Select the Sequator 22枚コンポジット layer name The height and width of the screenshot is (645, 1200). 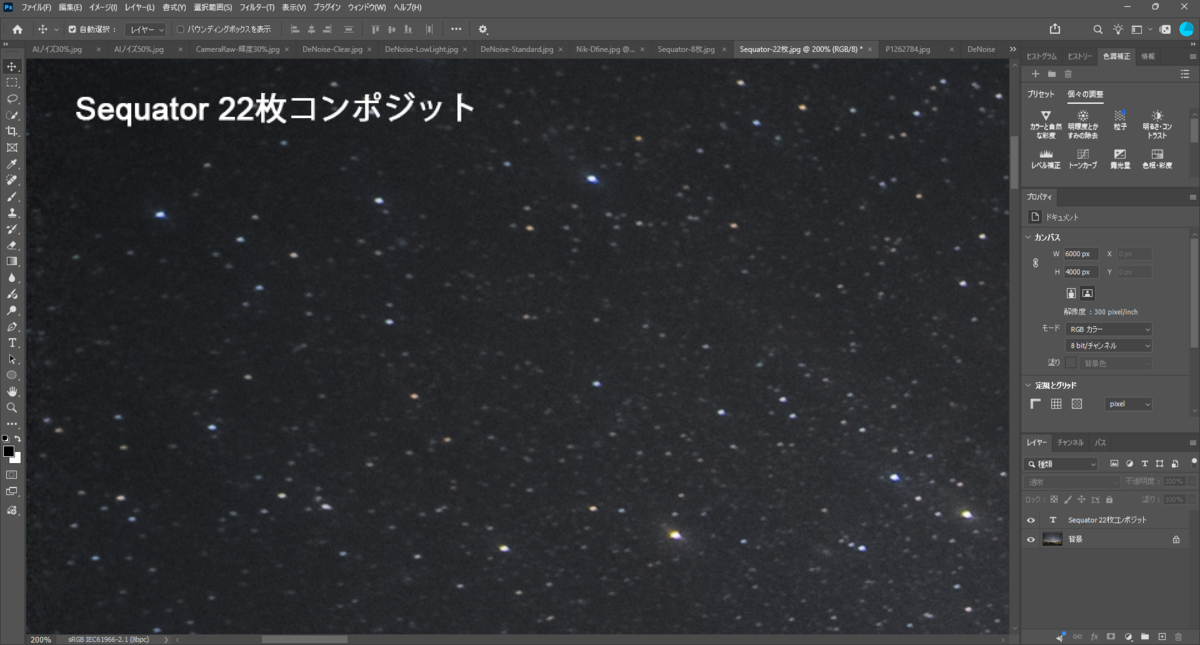pyautogui.click(x=1107, y=520)
